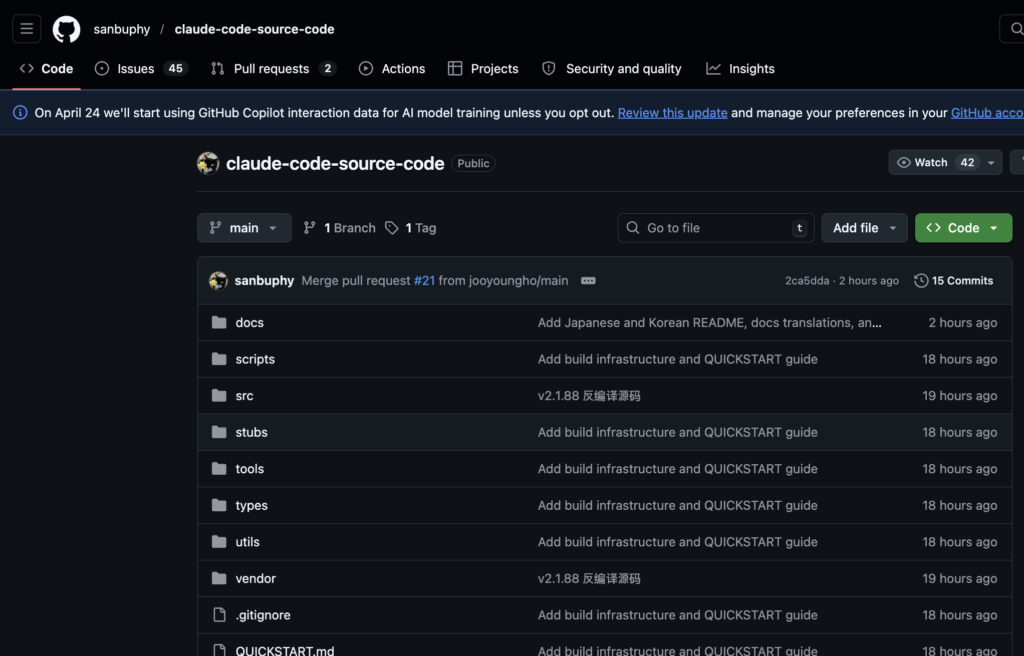Open the Security and quality tab
The height and width of the screenshot is (656, 1024).
pos(611,69)
